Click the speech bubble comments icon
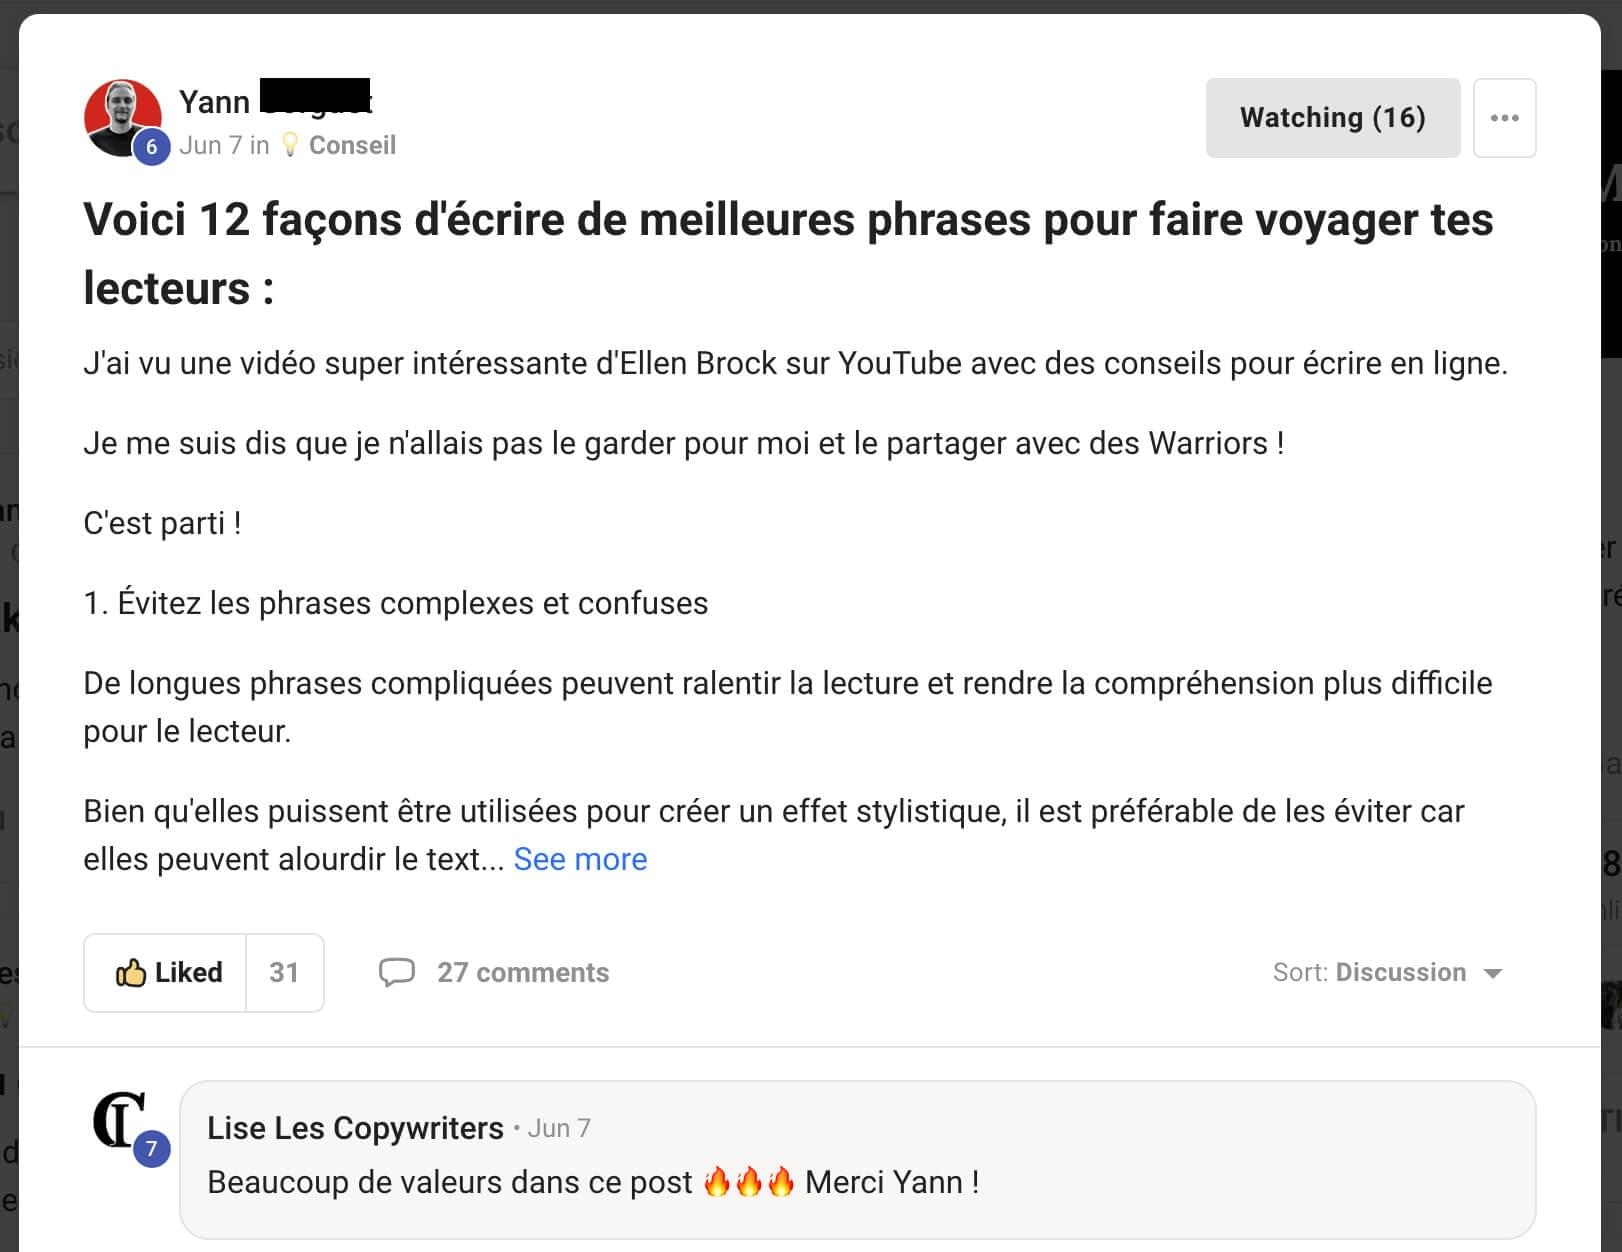 pyautogui.click(x=397, y=972)
